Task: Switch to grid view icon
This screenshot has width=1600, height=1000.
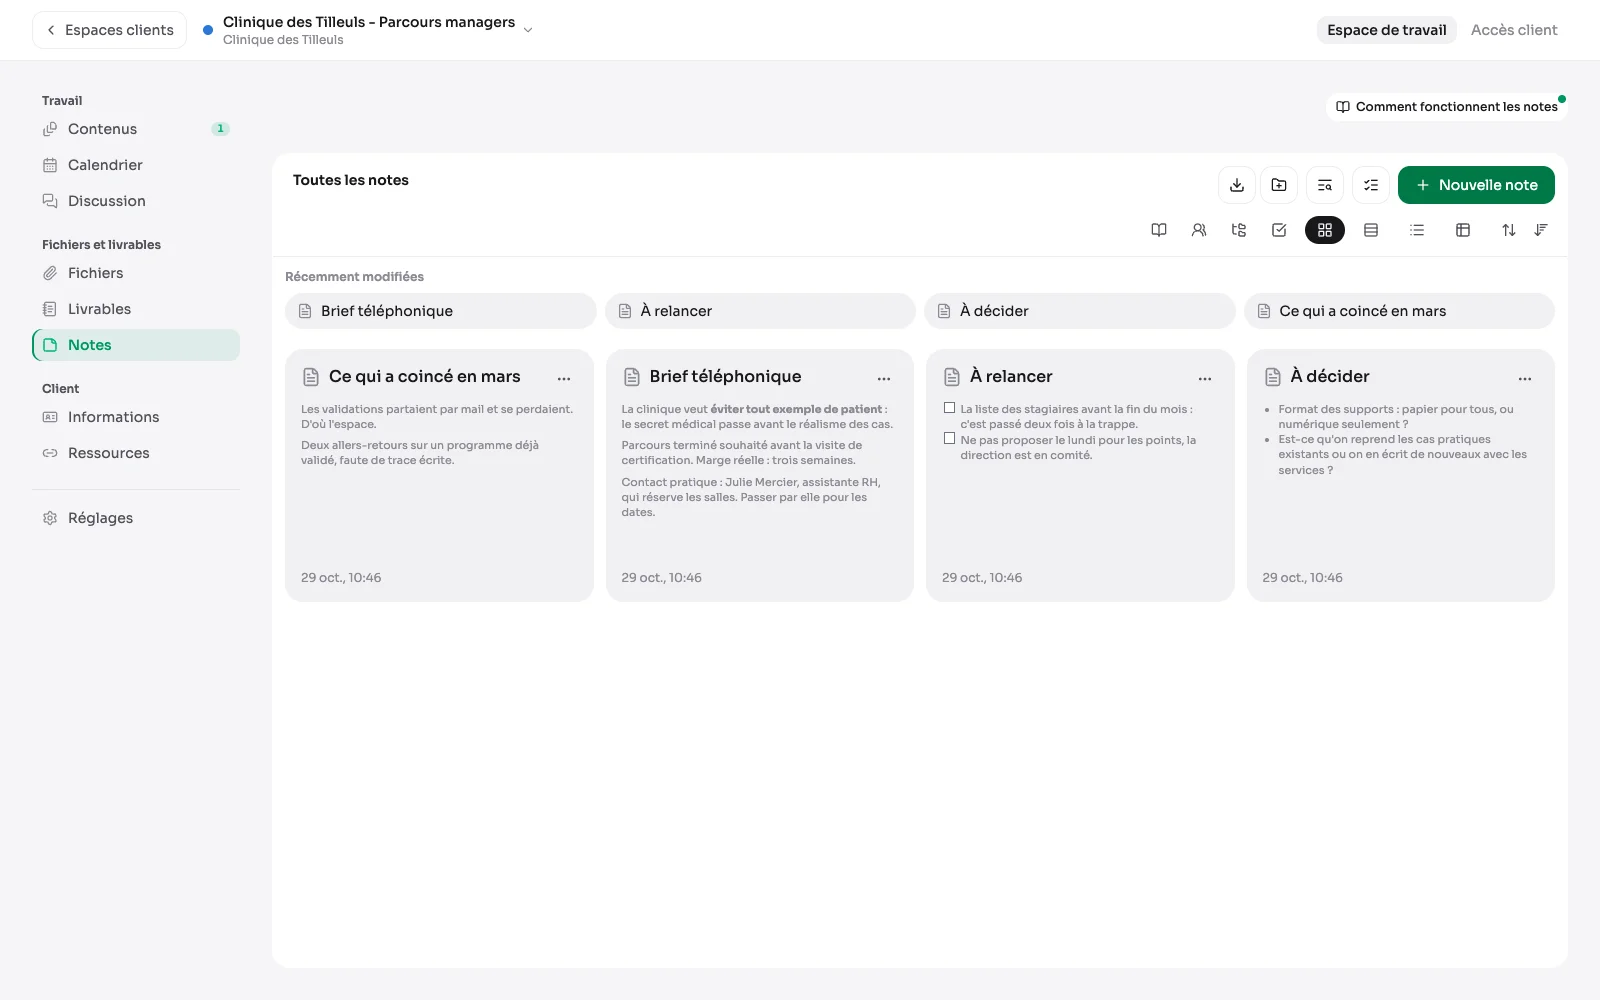Action: coord(1325,230)
